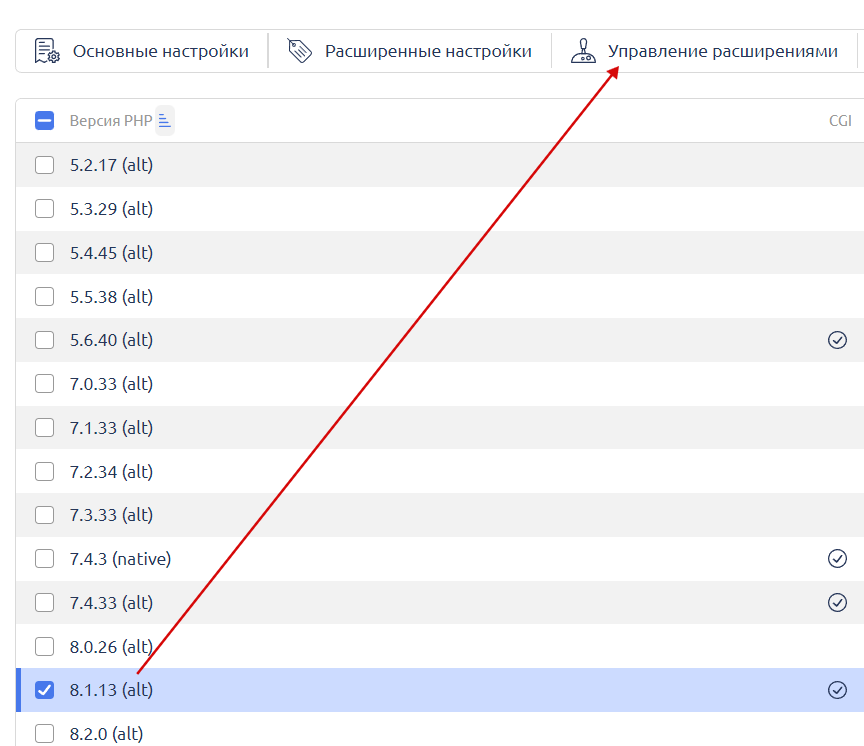Click CGI checkmark icon for 7.4.3 (native)
This screenshot has width=864, height=746.
pyautogui.click(x=837, y=558)
